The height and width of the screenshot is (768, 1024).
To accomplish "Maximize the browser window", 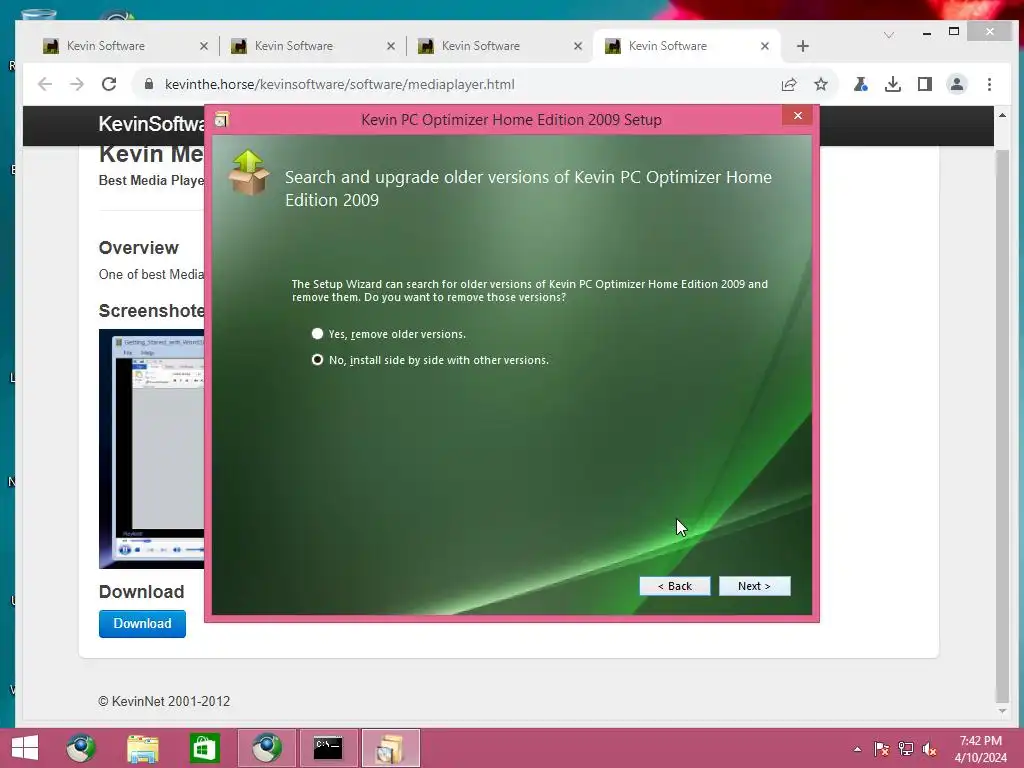I will click(954, 32).
